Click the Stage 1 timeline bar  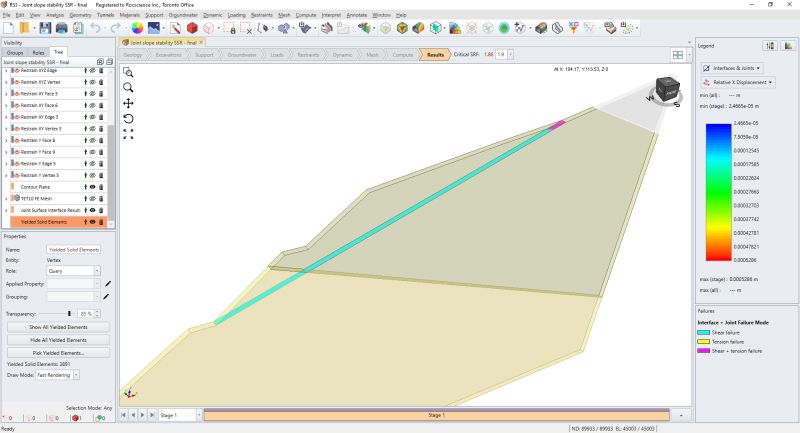[436, 415]
